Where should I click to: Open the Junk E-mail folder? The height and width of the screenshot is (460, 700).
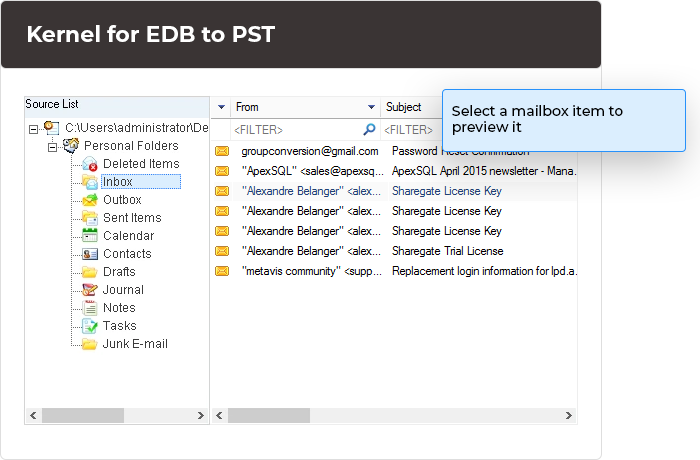[135, 344]
